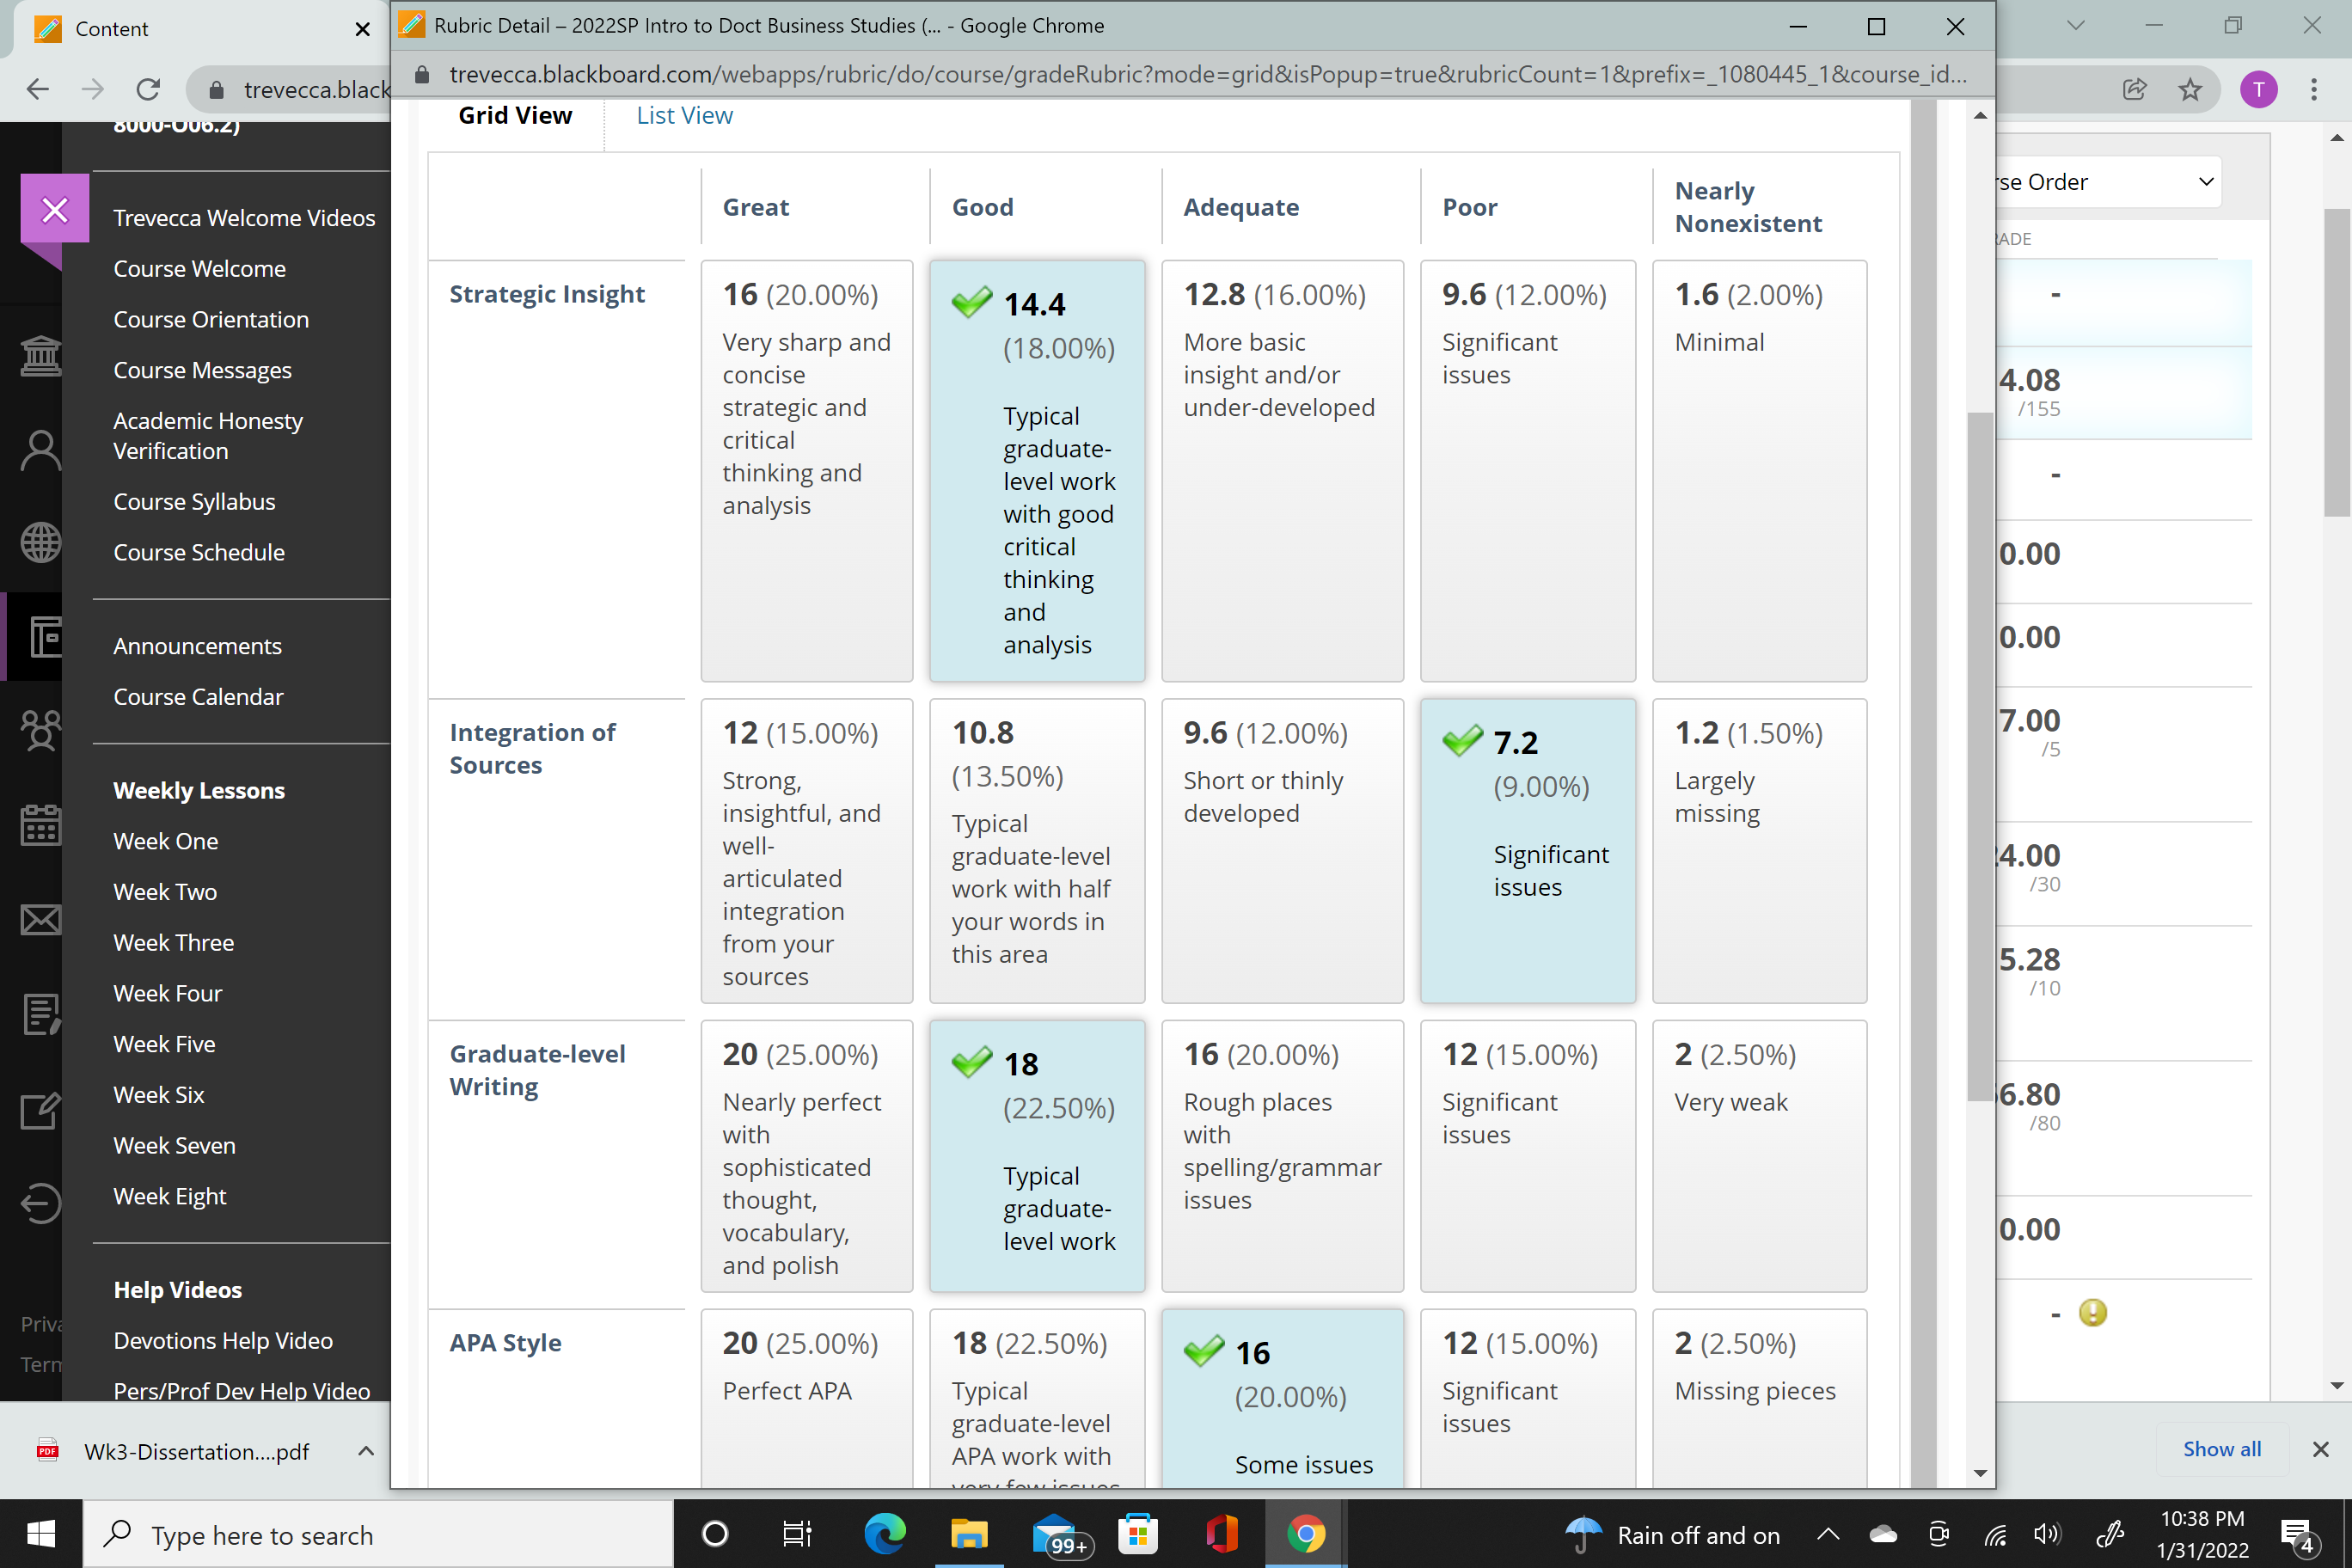This screenshot has height=1568, width=2352.
Task: Bookmark the page with the star icon
Action: click(2190, 89)
